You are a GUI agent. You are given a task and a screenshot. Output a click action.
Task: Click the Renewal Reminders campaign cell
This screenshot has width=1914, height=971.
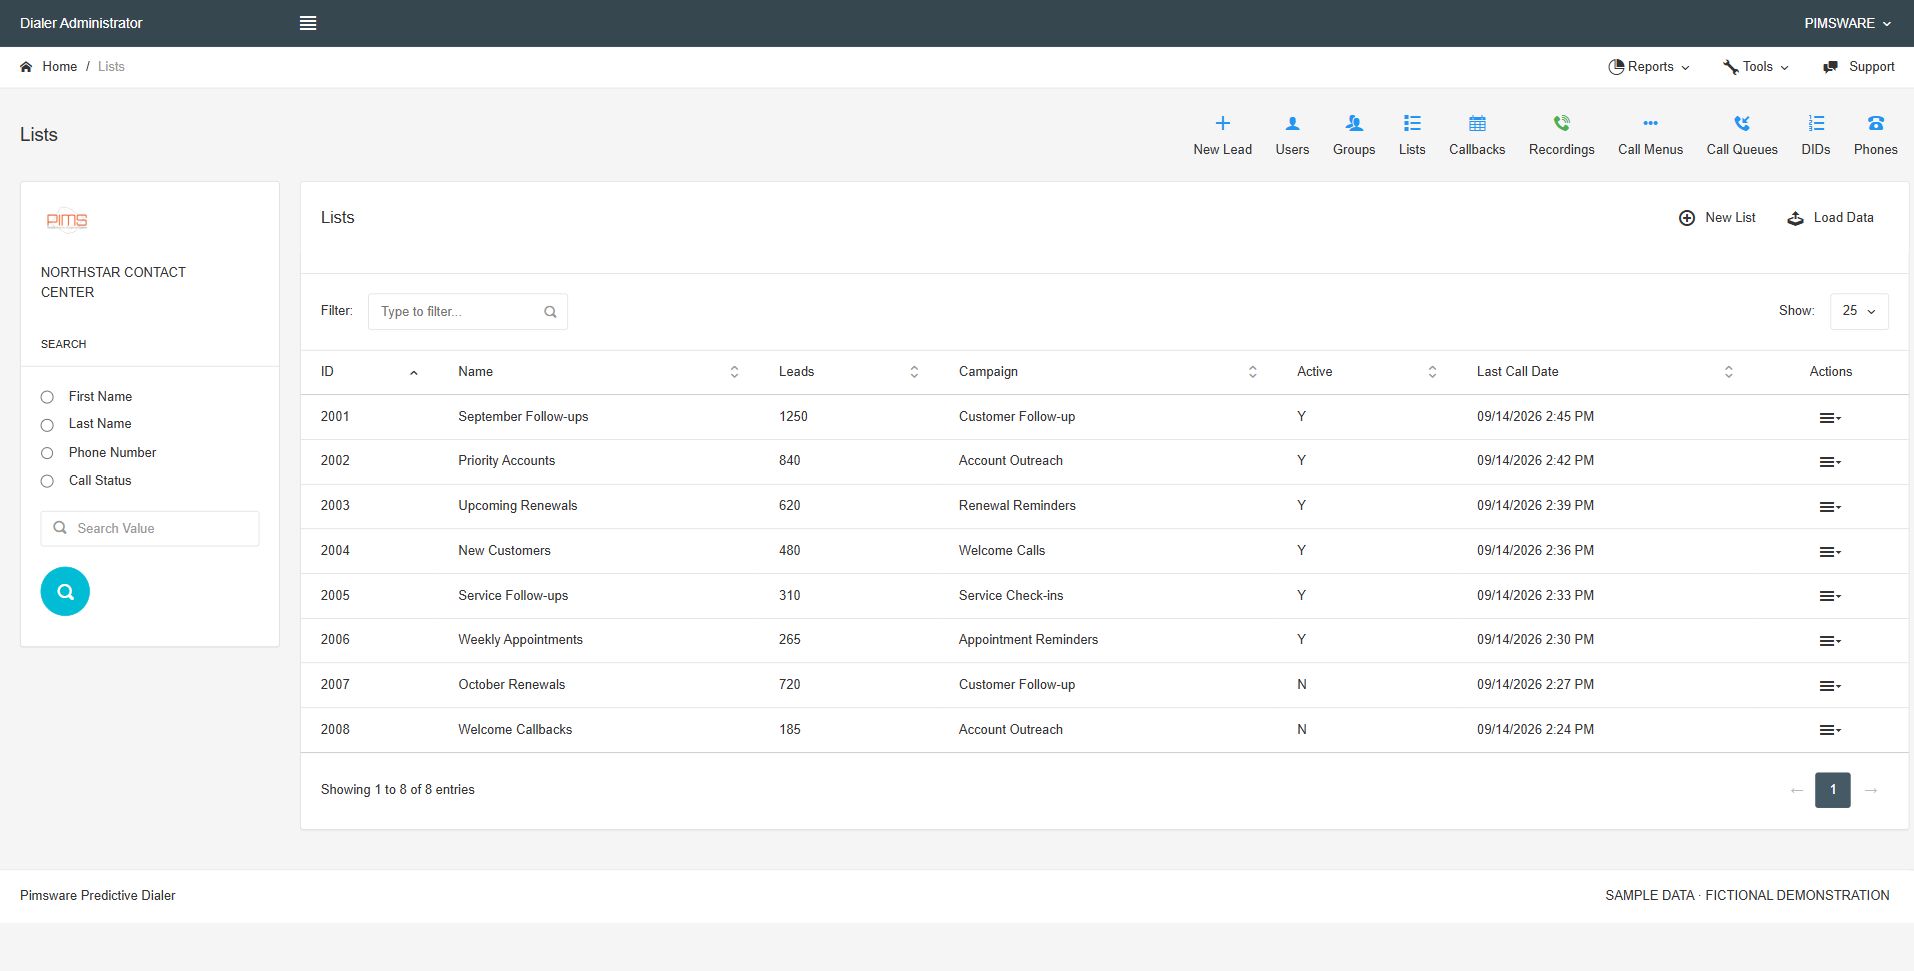pos(1017,506)
